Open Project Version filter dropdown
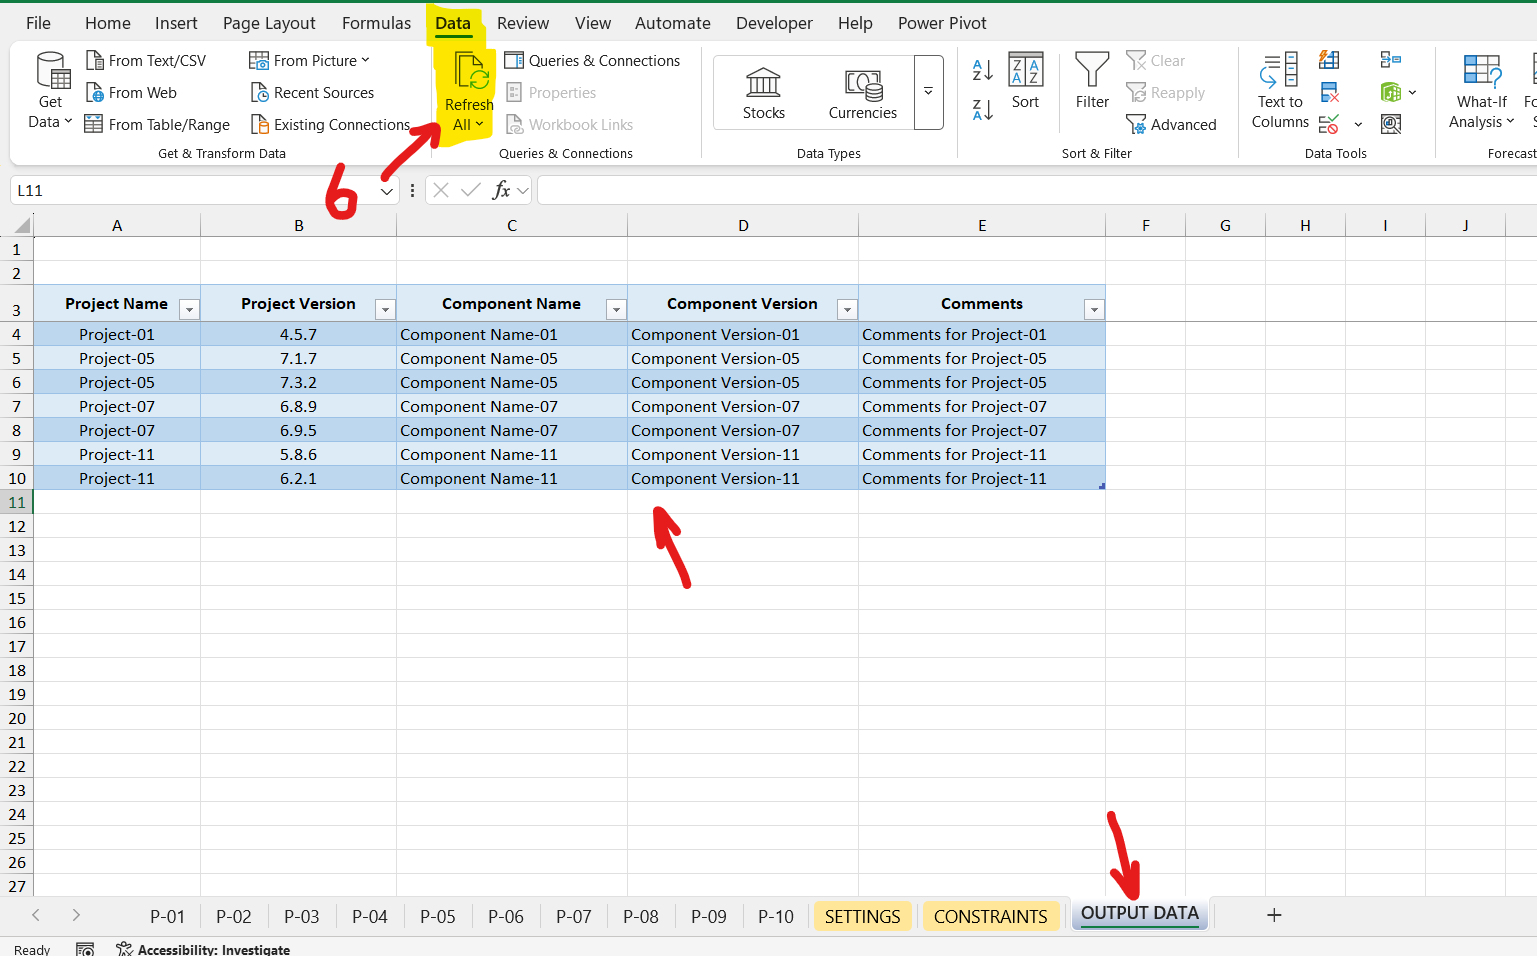The image size is (1537, 956). [385, 310]
